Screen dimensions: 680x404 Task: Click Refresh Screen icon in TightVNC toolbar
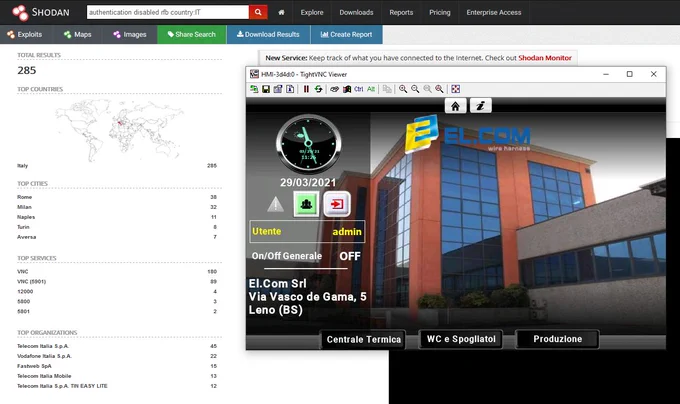click(x=319, y=89)
